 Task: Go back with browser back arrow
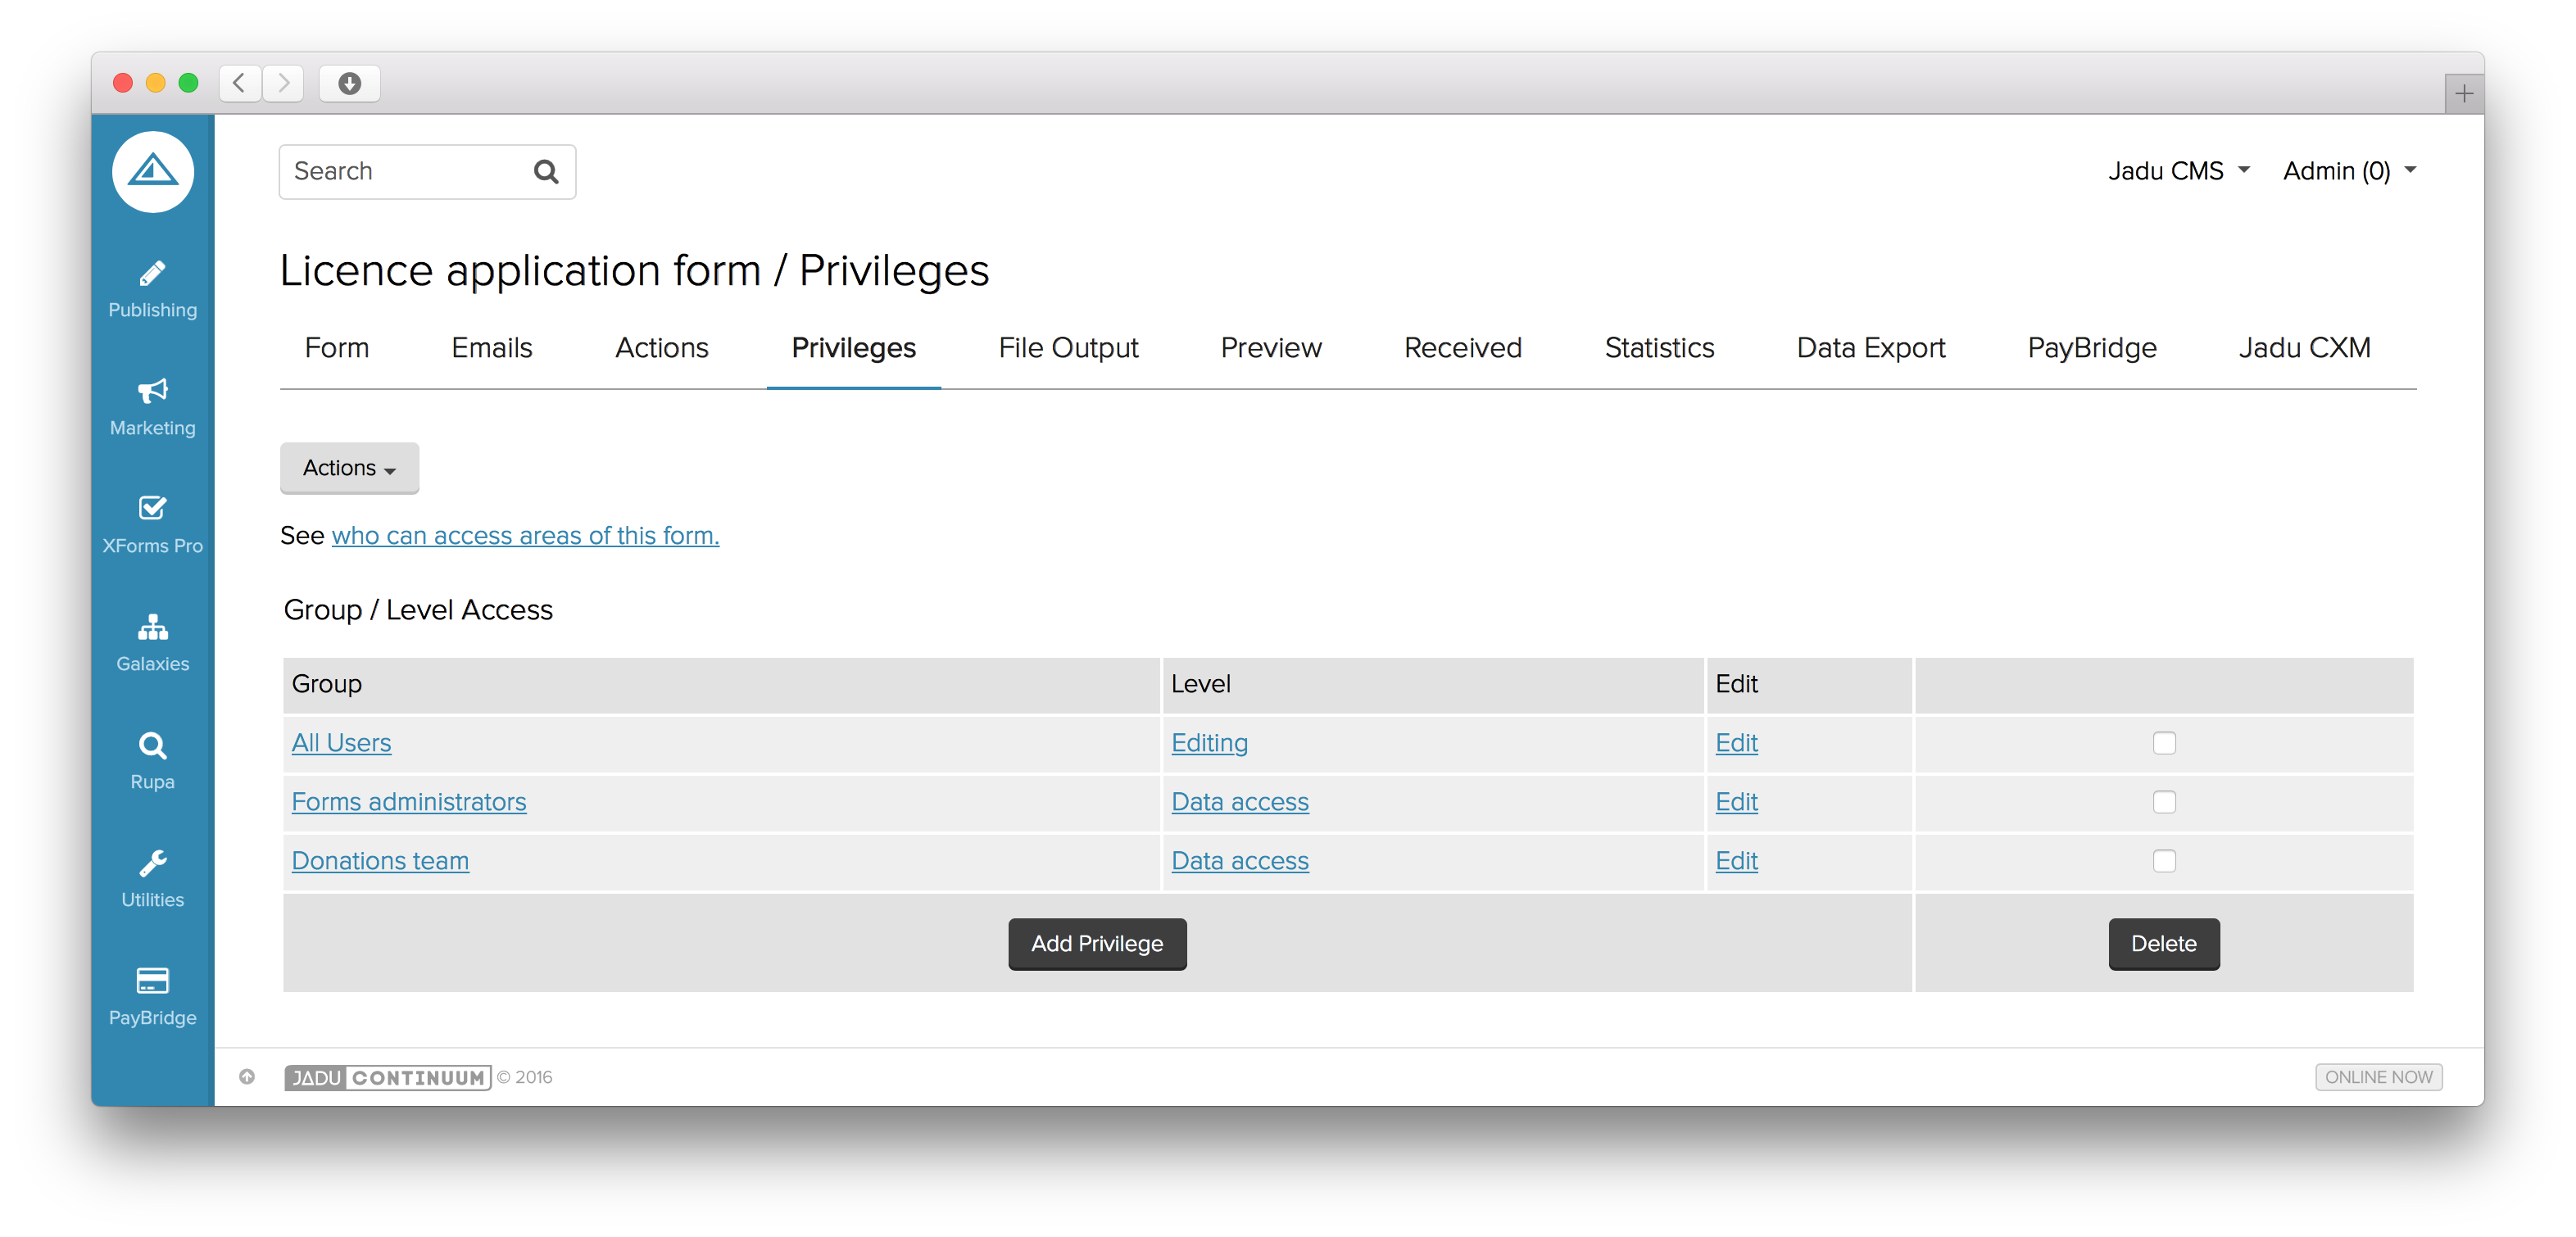point(239,83)
